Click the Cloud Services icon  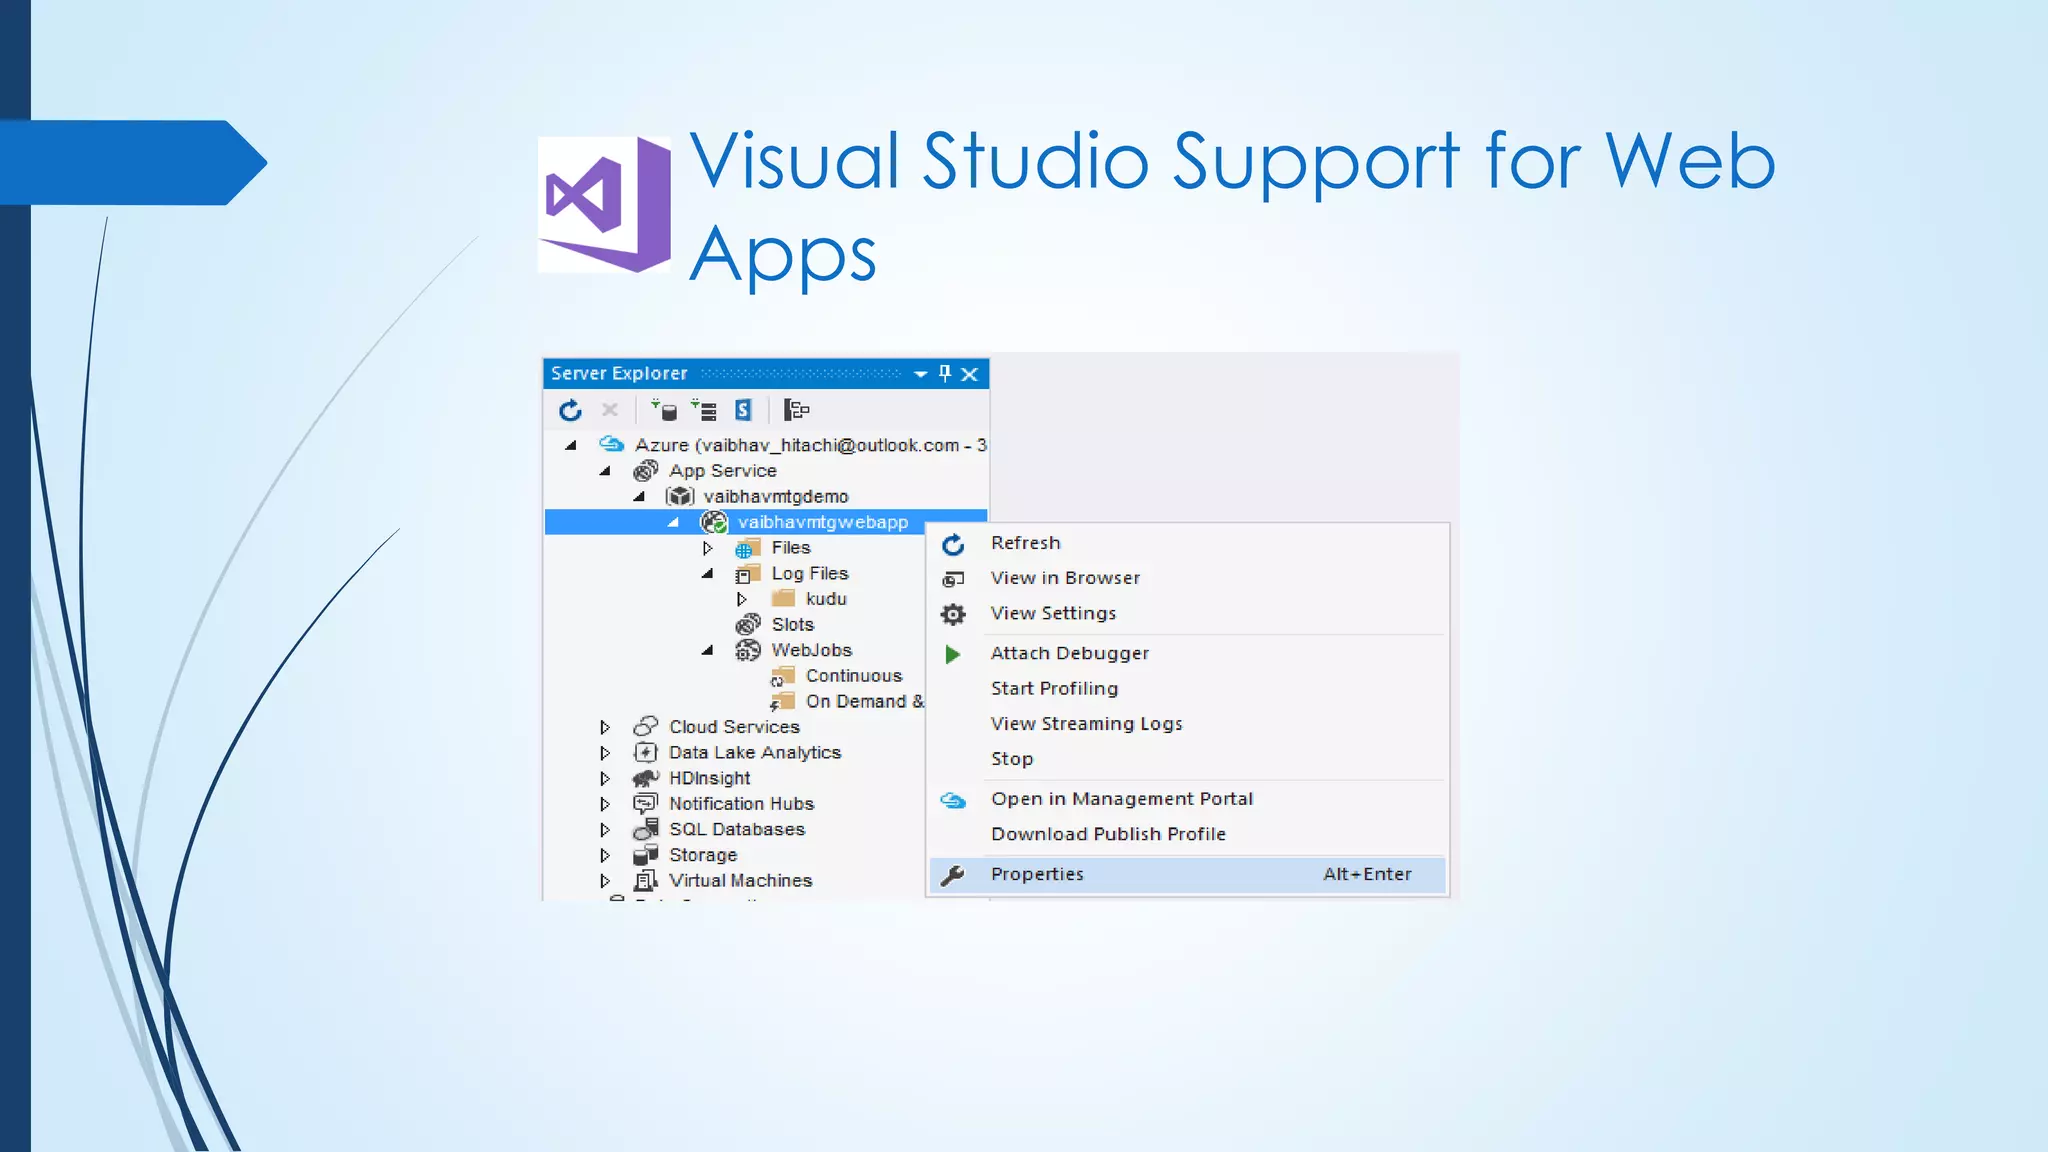[646, 726]
